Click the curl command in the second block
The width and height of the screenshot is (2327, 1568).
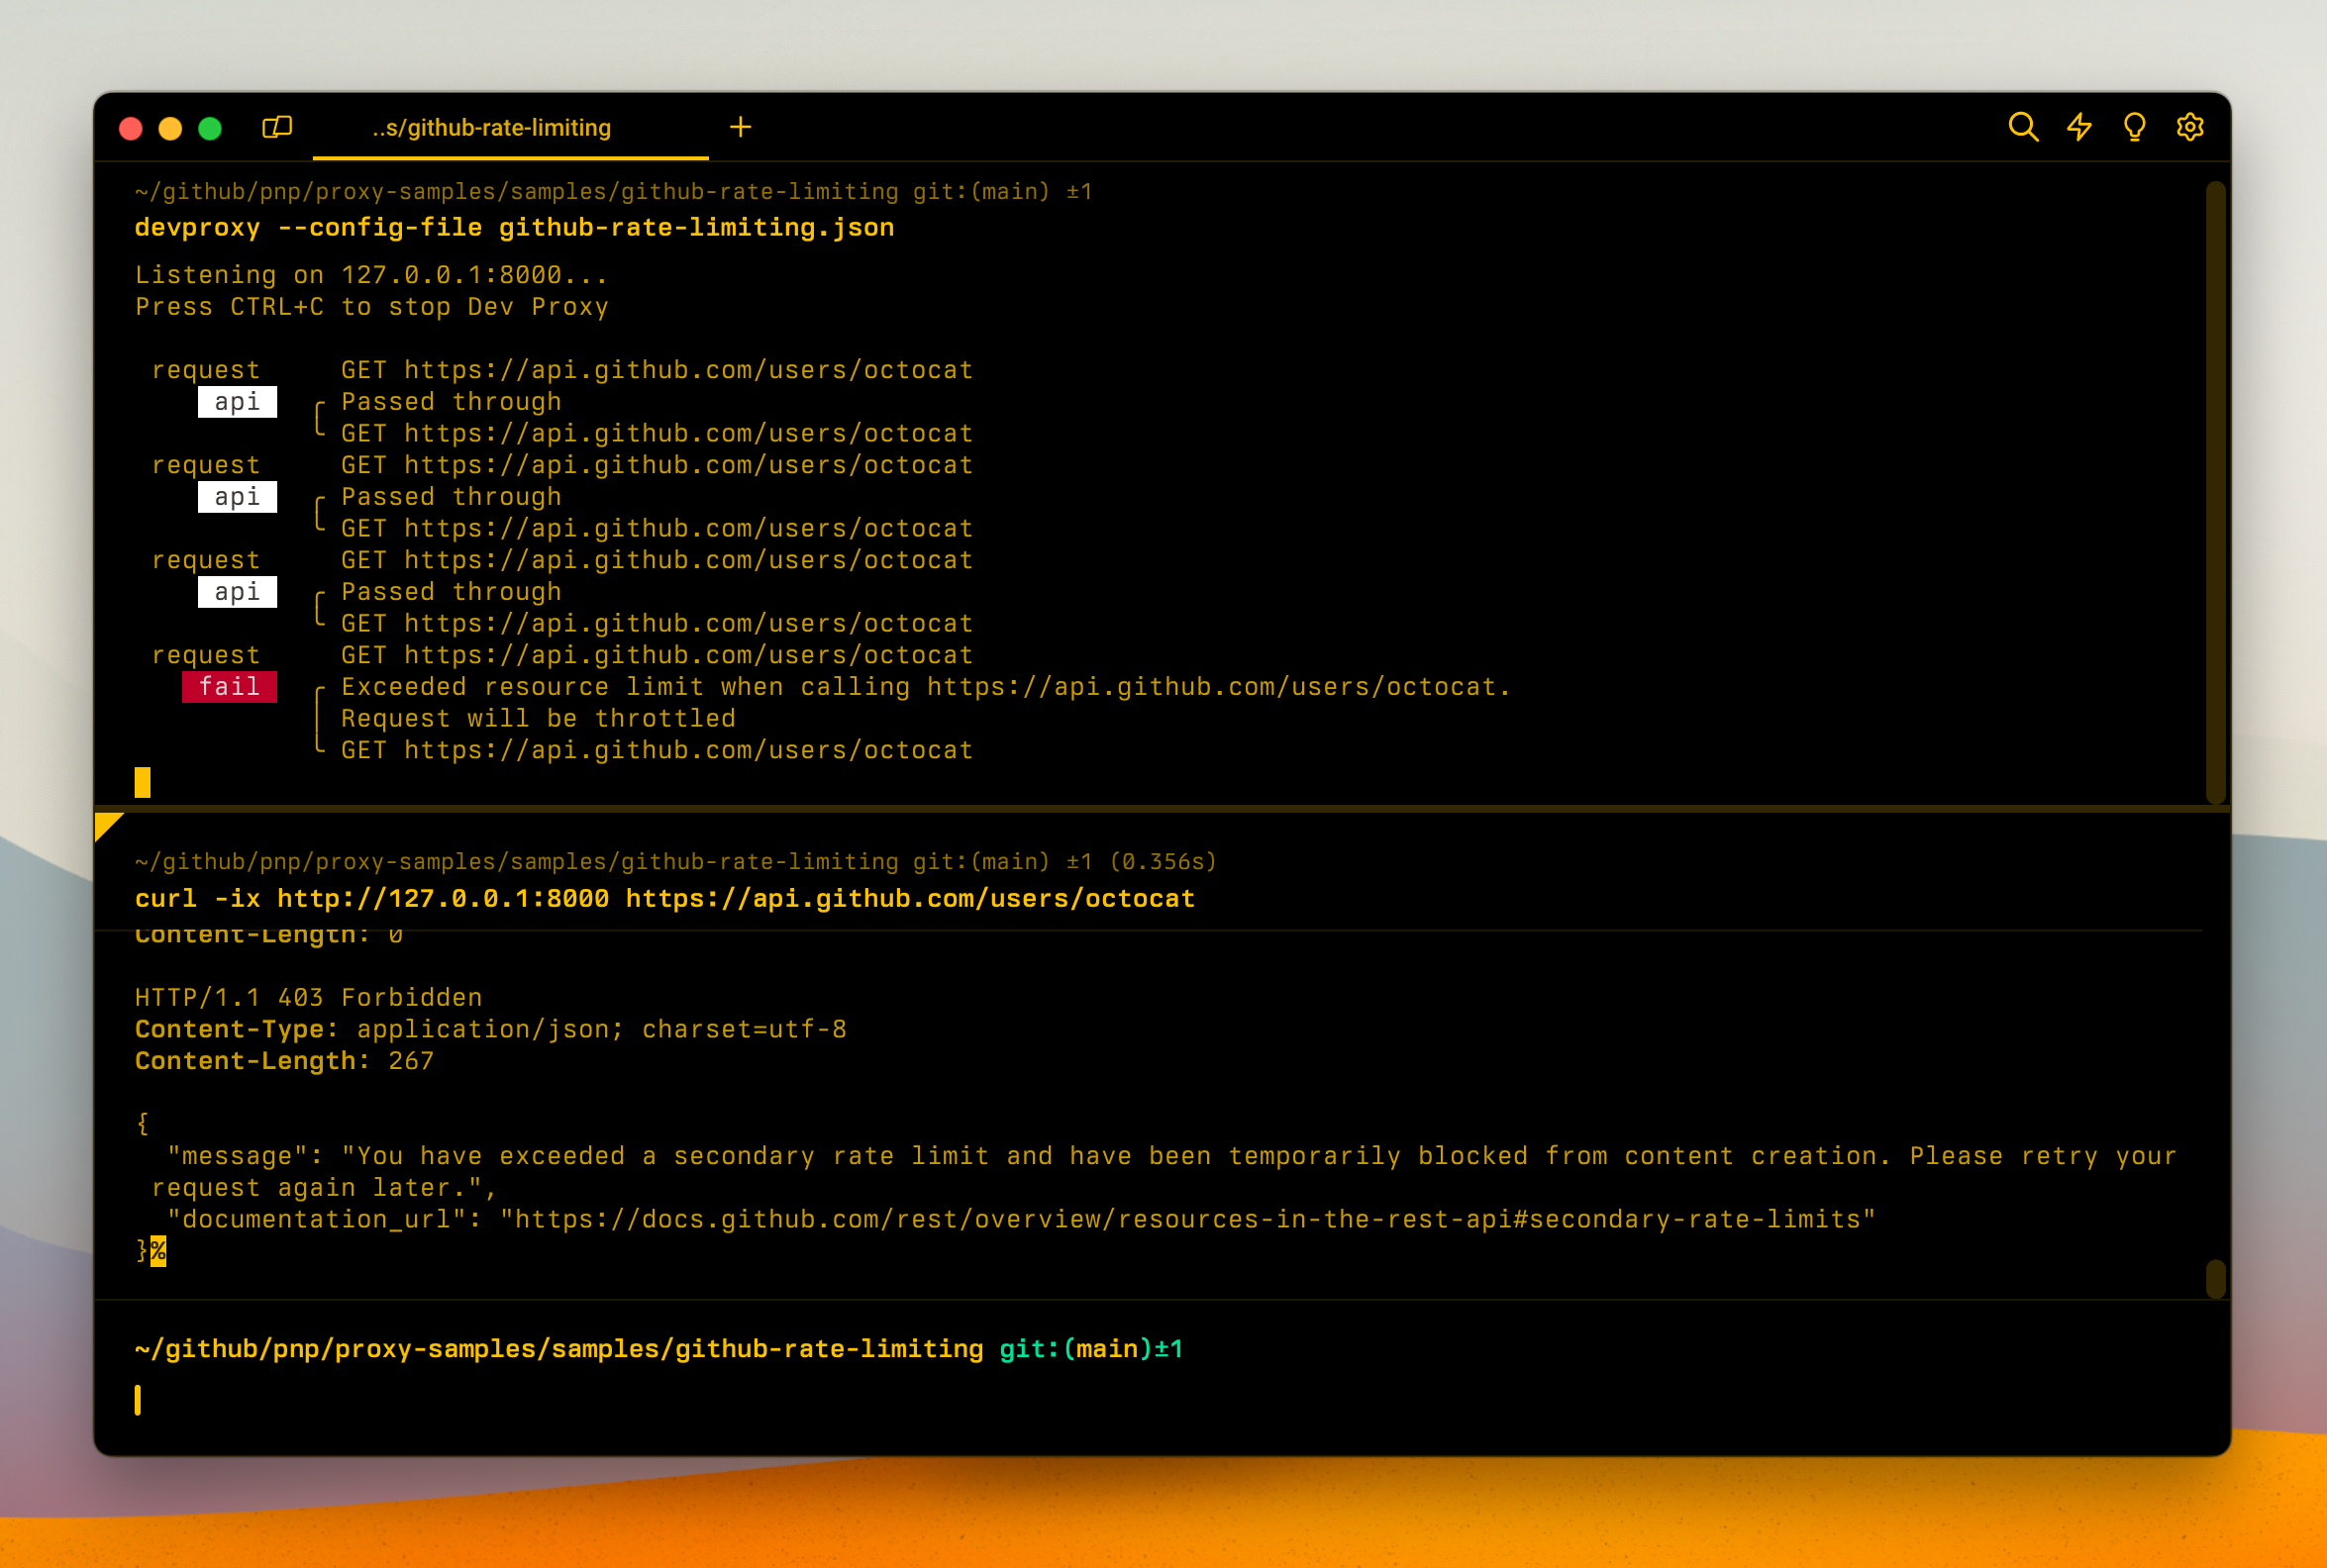(x=663, y=898)
